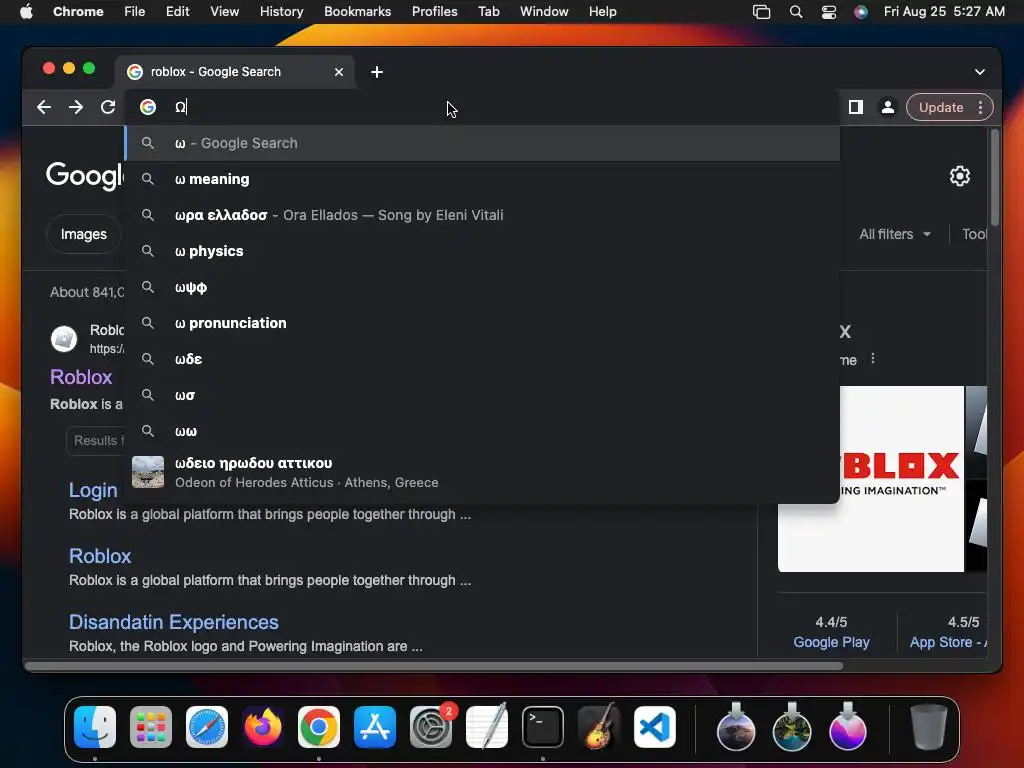Open the File menu
Viewport: 1024px width, 768px height.
tap(135, 12)
